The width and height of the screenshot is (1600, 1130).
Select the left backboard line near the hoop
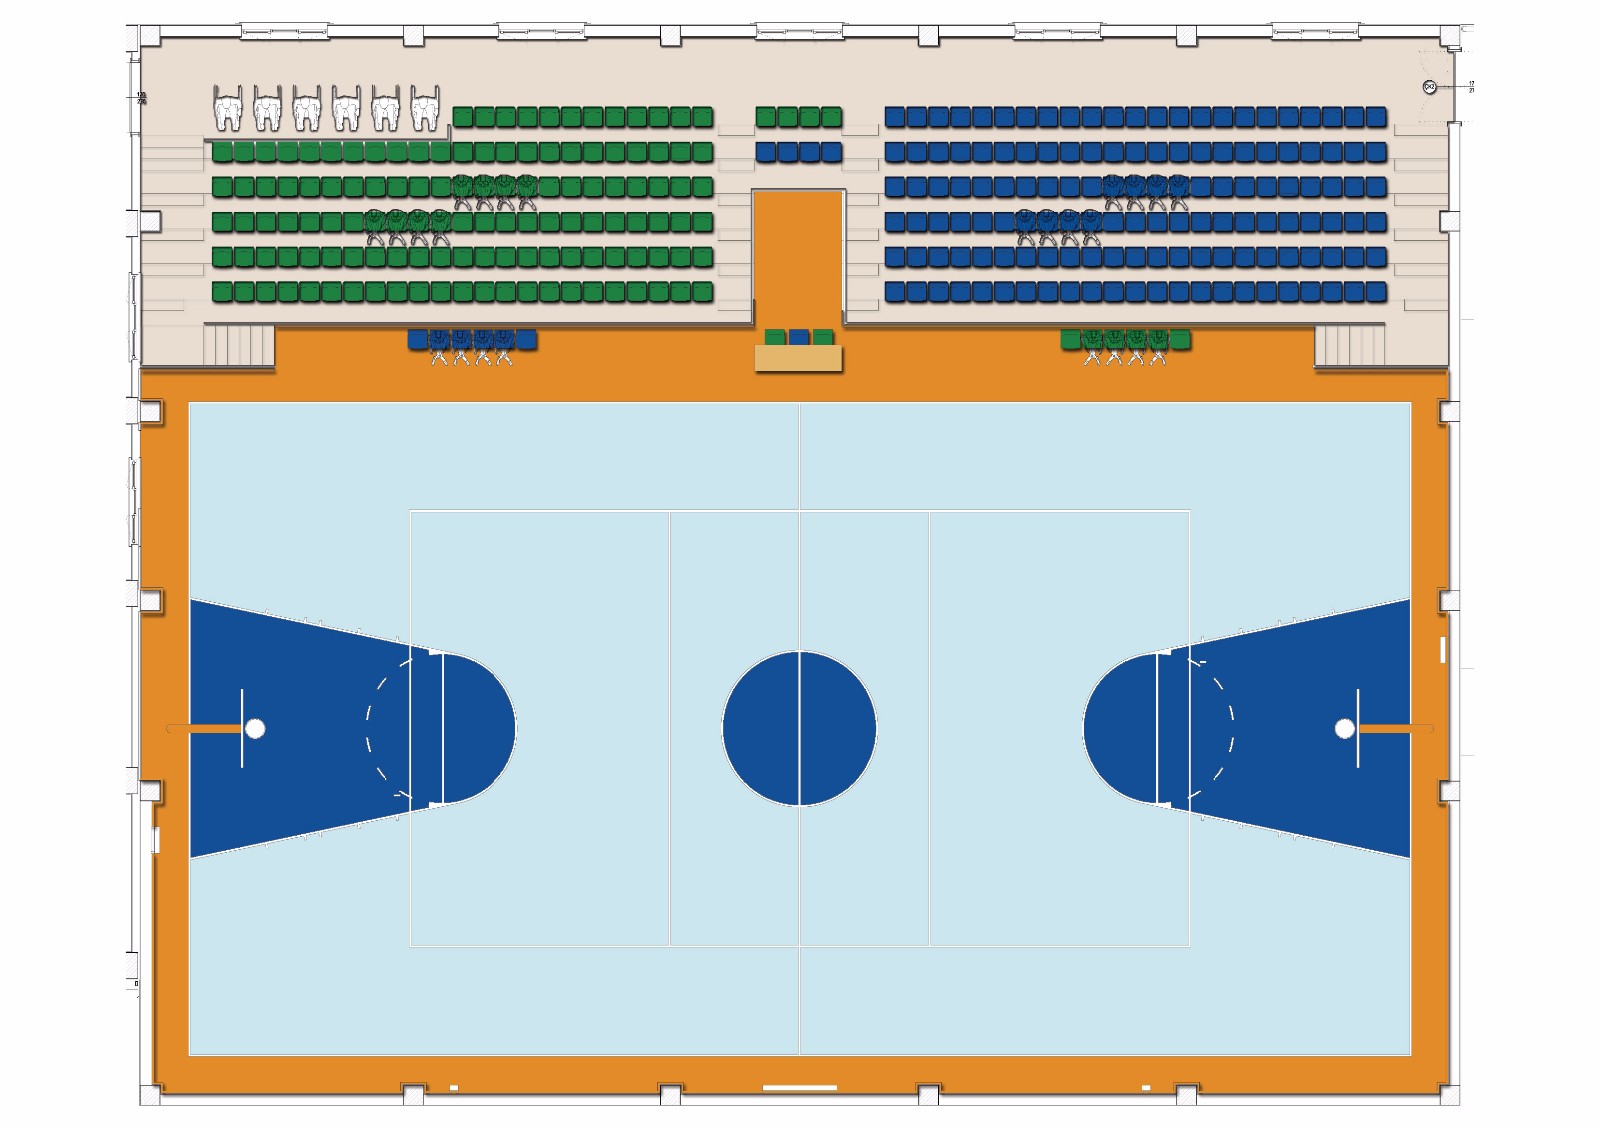point(242,728)
